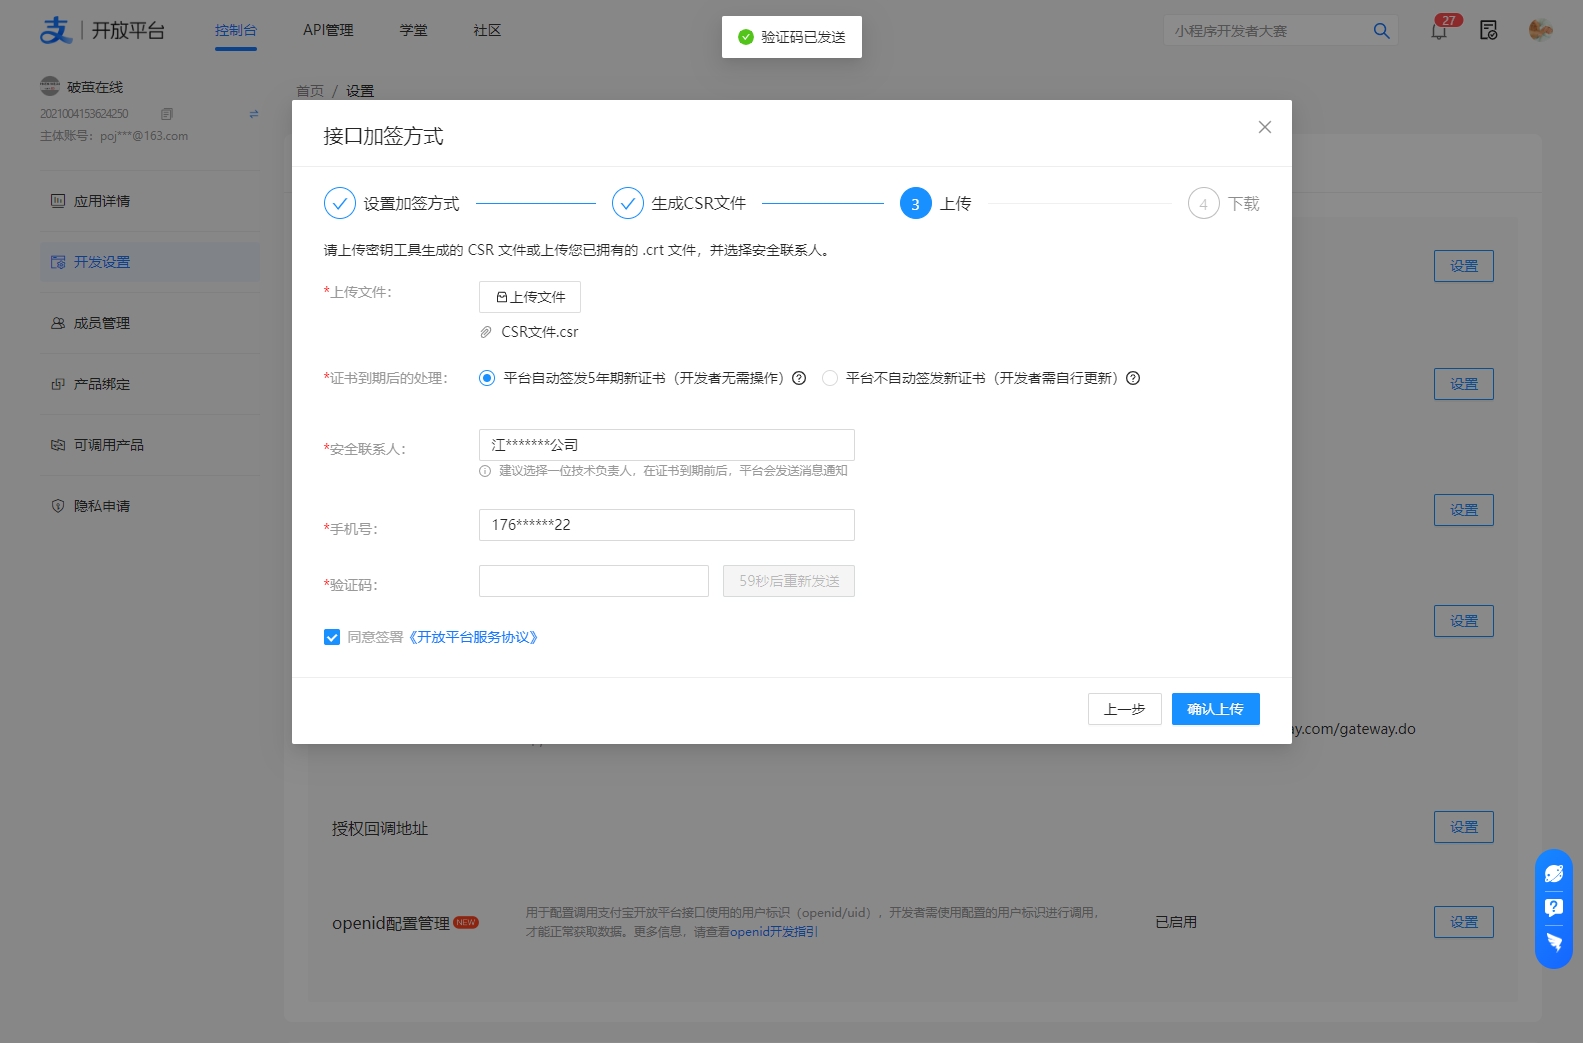The image size is (1583, 1043).
Task: Click completed step one check circle
Action: pos(340,203)
